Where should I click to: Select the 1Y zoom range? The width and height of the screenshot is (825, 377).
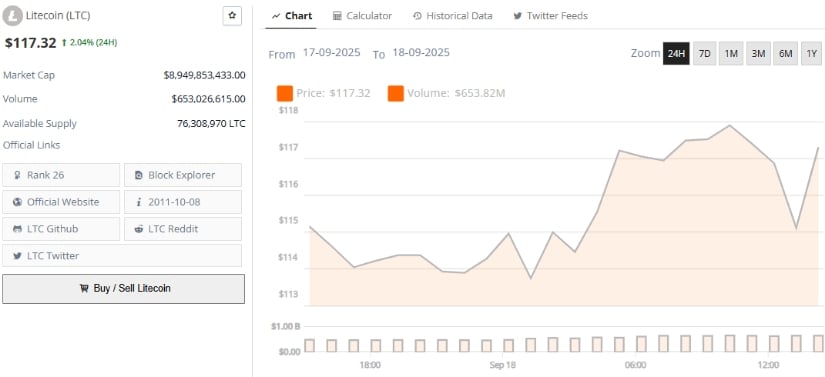pos(812,54)
